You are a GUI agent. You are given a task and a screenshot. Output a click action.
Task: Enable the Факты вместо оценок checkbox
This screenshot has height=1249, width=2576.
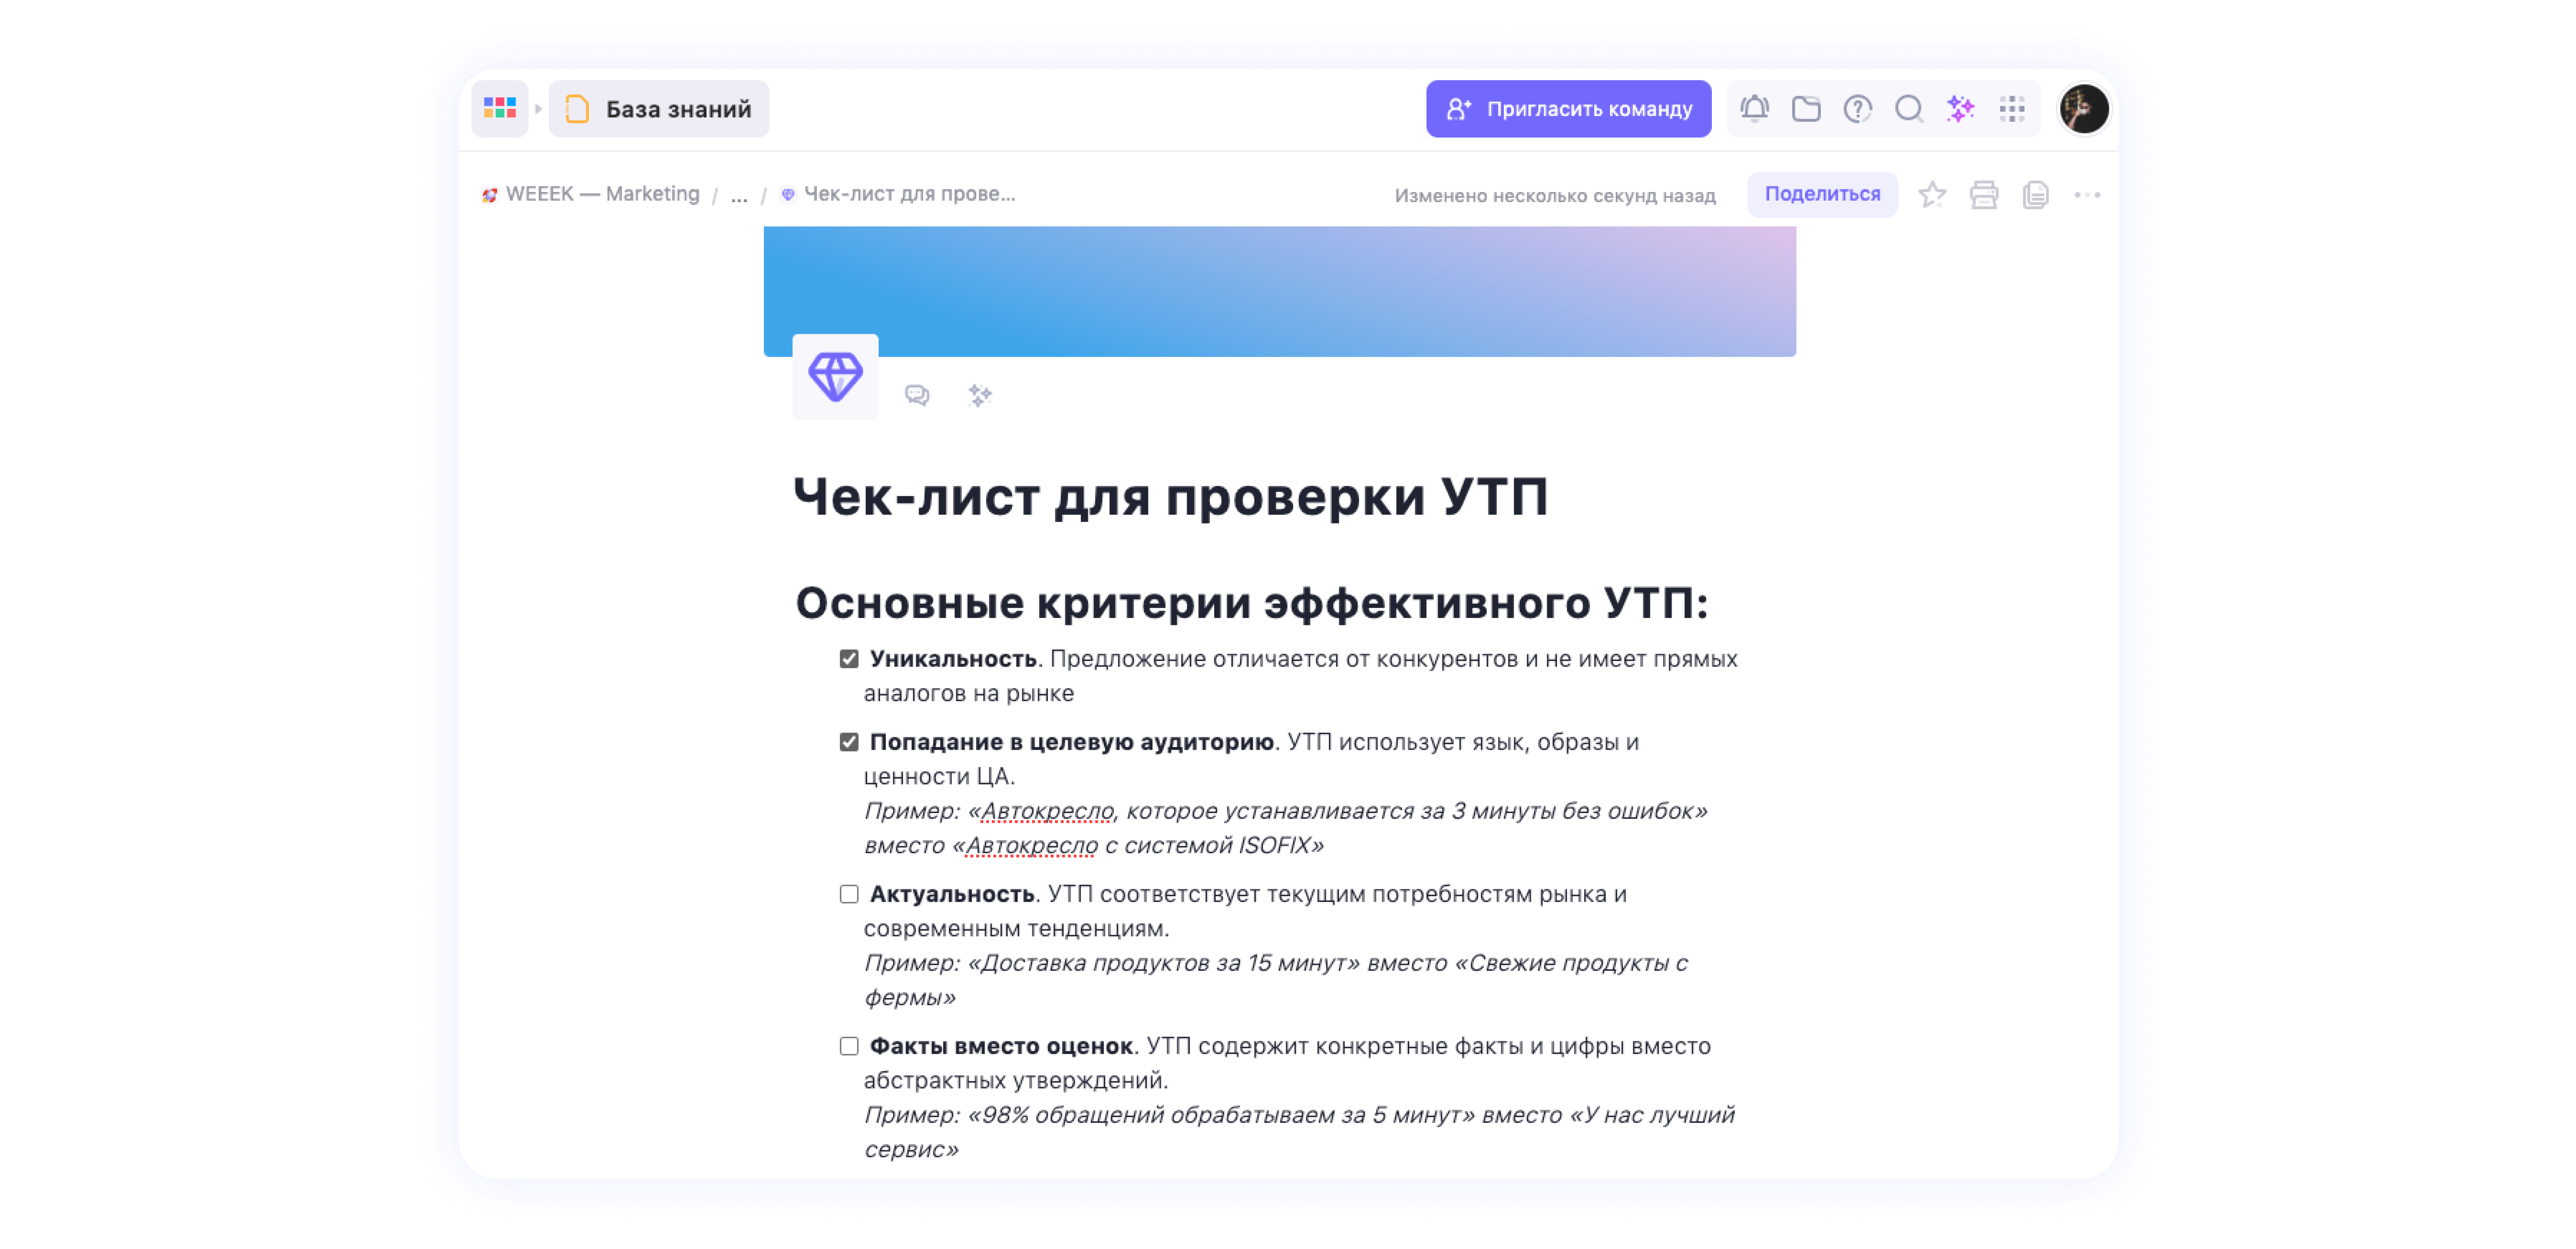tap(848, 1046)
